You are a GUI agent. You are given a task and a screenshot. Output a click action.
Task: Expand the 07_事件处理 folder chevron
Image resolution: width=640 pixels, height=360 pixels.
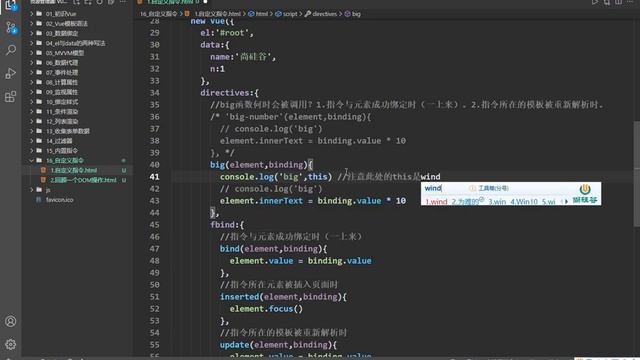tap(31, 72)
